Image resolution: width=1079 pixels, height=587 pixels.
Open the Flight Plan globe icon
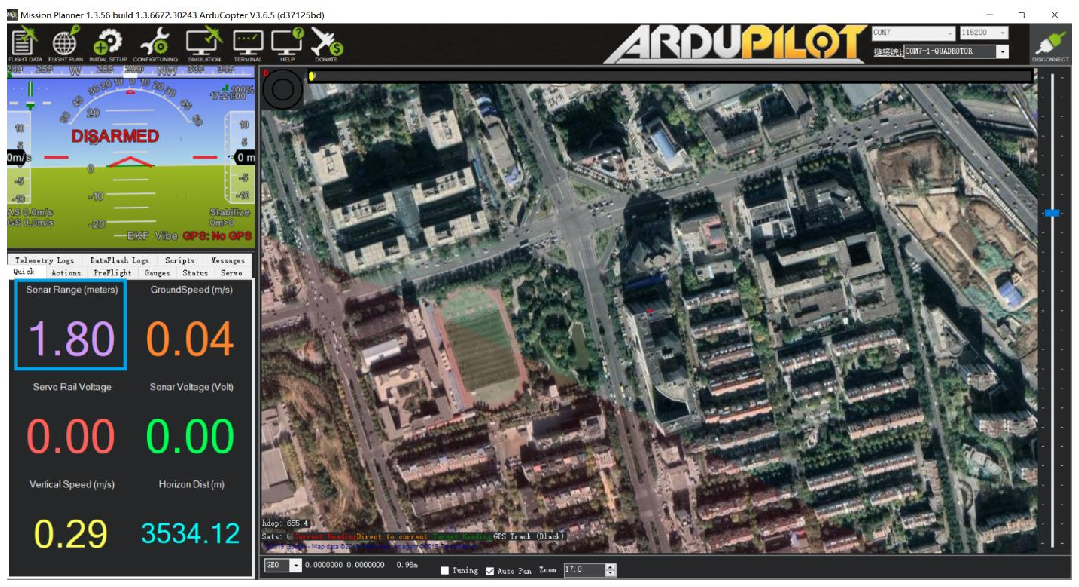tap(66, 44)
